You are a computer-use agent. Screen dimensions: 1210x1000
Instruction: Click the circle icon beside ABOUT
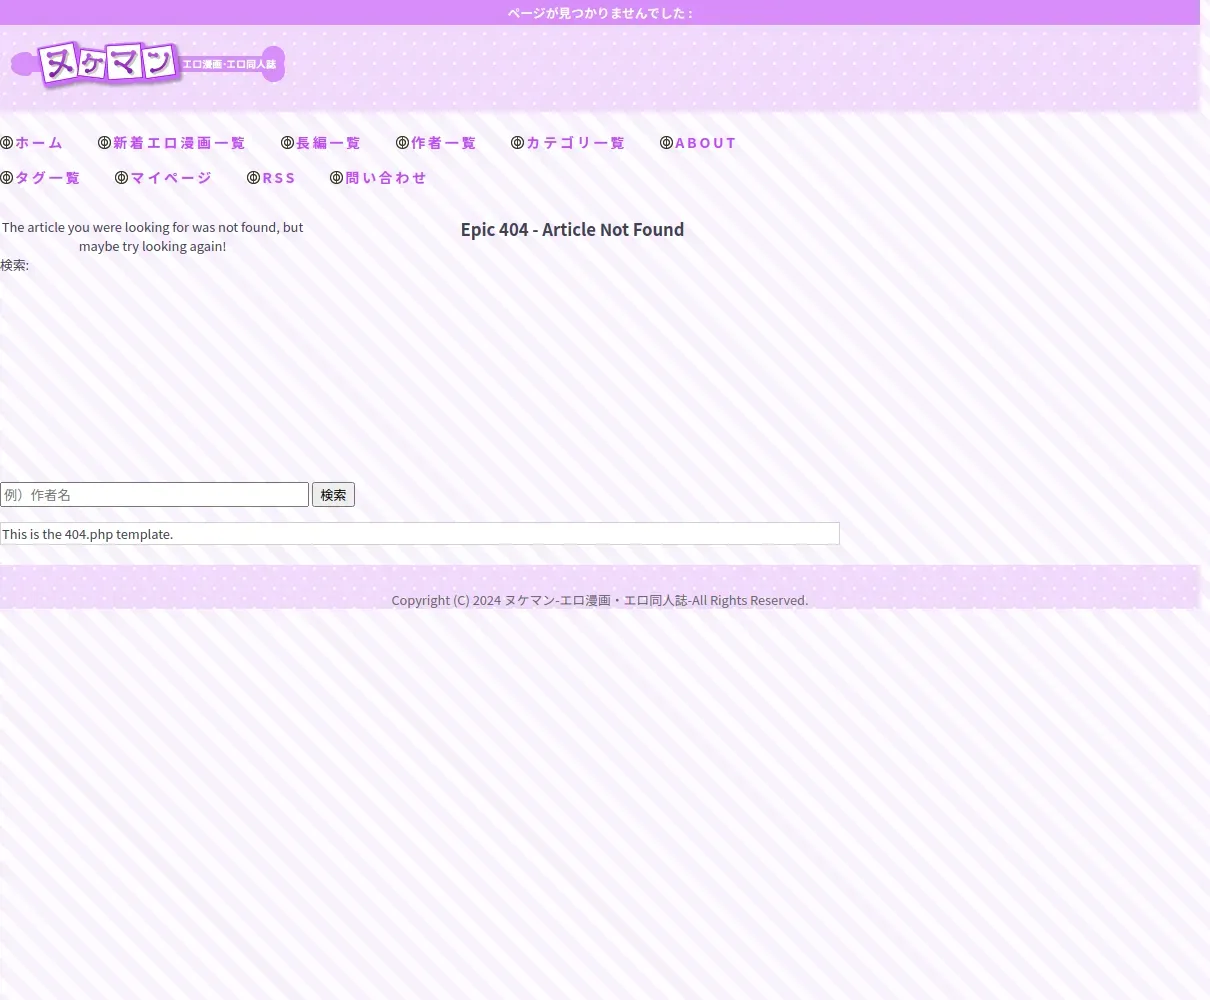coord(666,143)
